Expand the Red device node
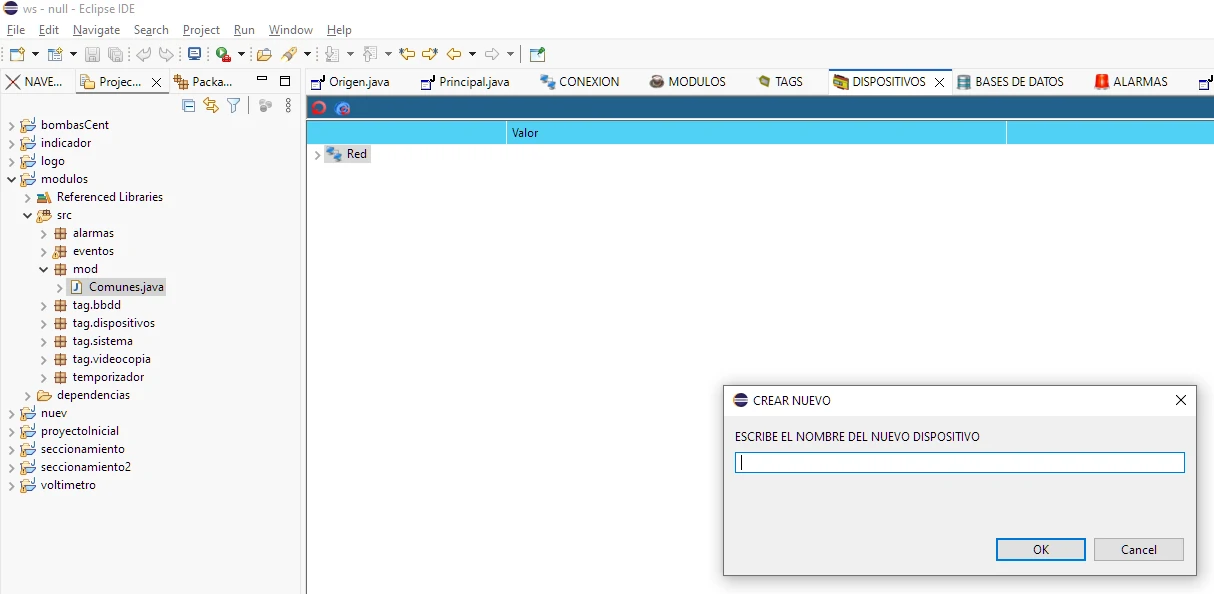Viewport: 1214px width, 594px height. pyautogui.click(x=317, y=154)
